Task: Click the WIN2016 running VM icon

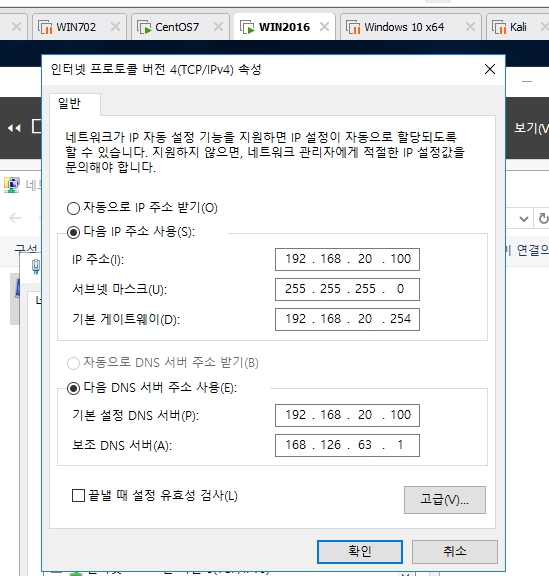Action: tap(247, 27)
